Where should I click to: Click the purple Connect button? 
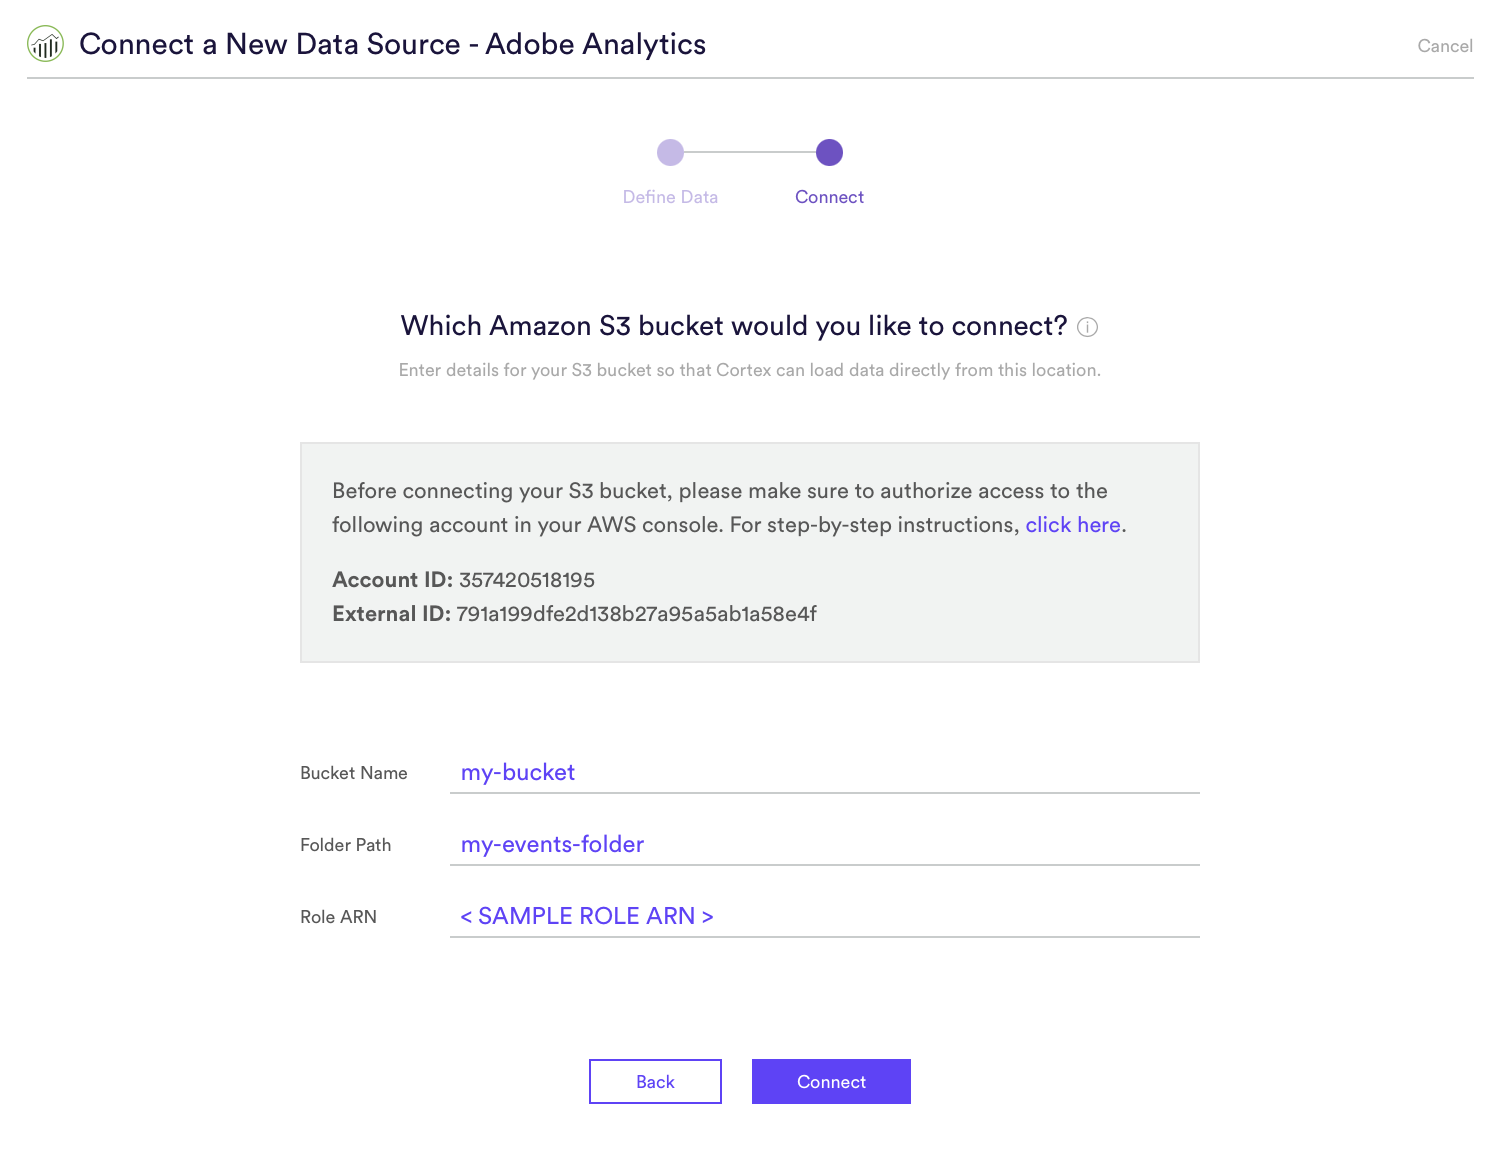pyautogui.click(x=831, y=1081)
